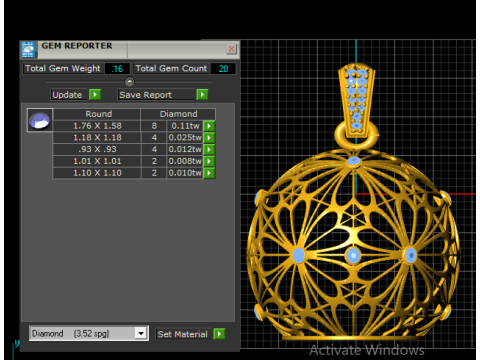Select the 1.76 X 1.58 size cell

pyautogui.click(x=97, y=126)
